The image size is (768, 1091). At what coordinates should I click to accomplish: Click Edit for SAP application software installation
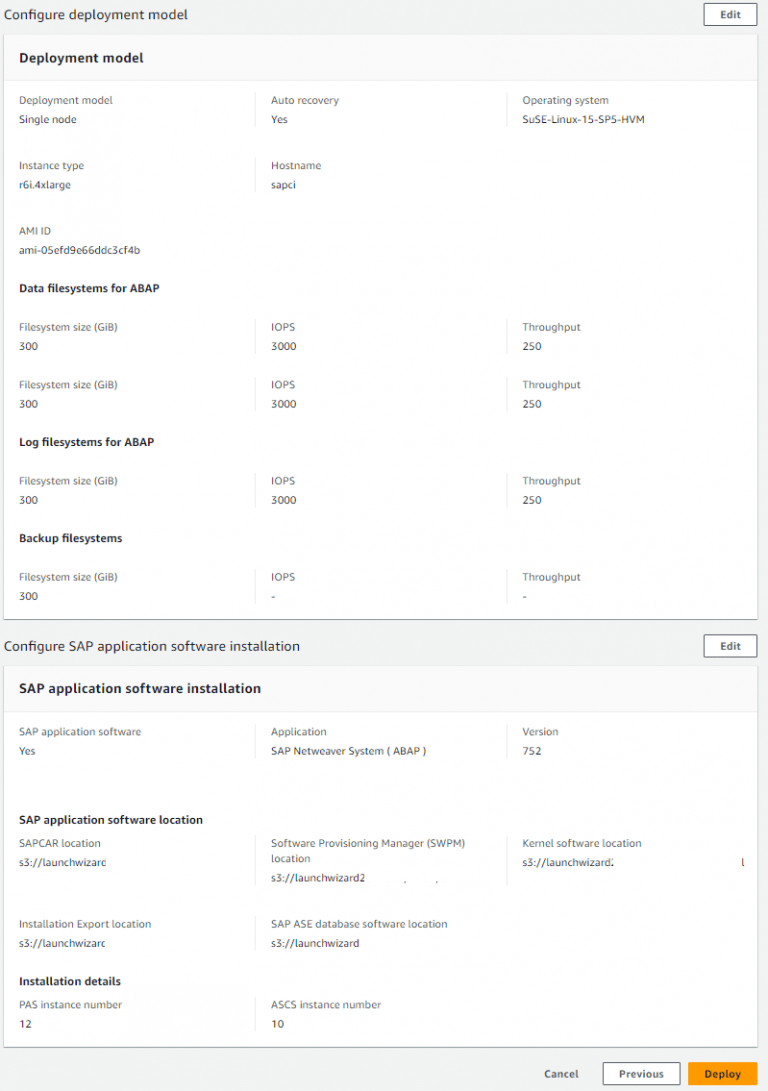click(730, 646)
